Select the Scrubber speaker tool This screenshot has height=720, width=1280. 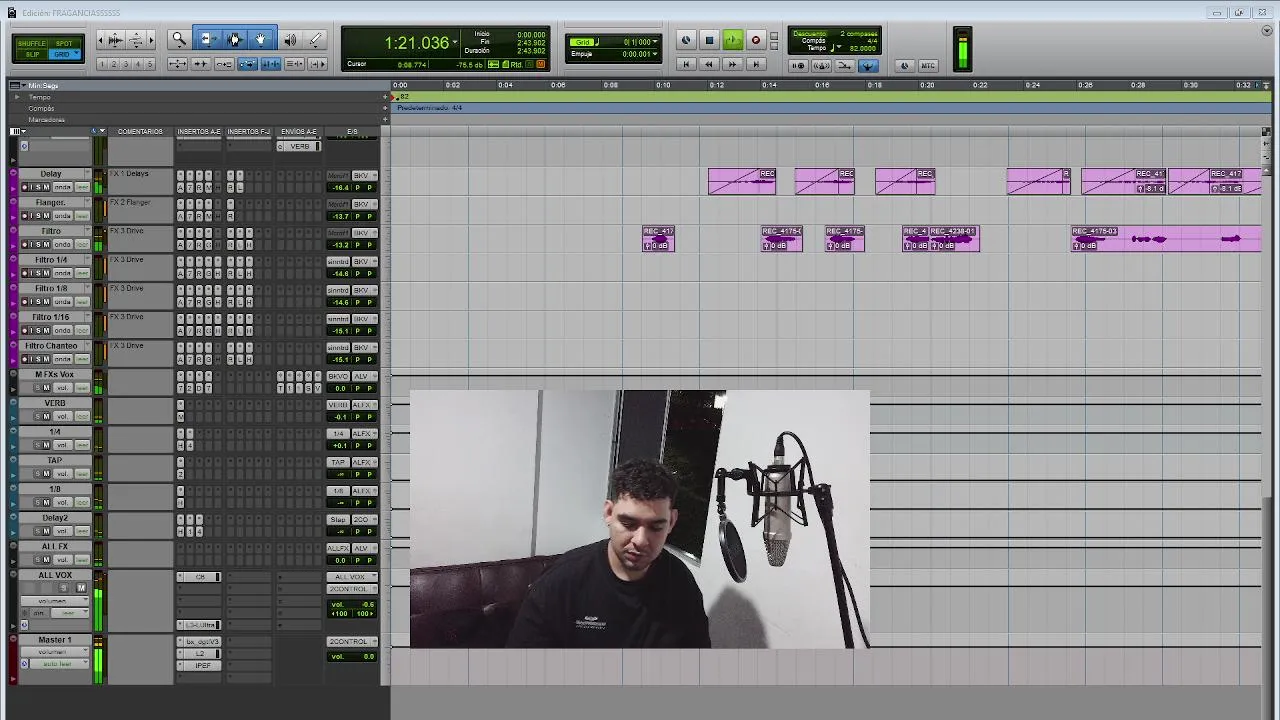290,39
